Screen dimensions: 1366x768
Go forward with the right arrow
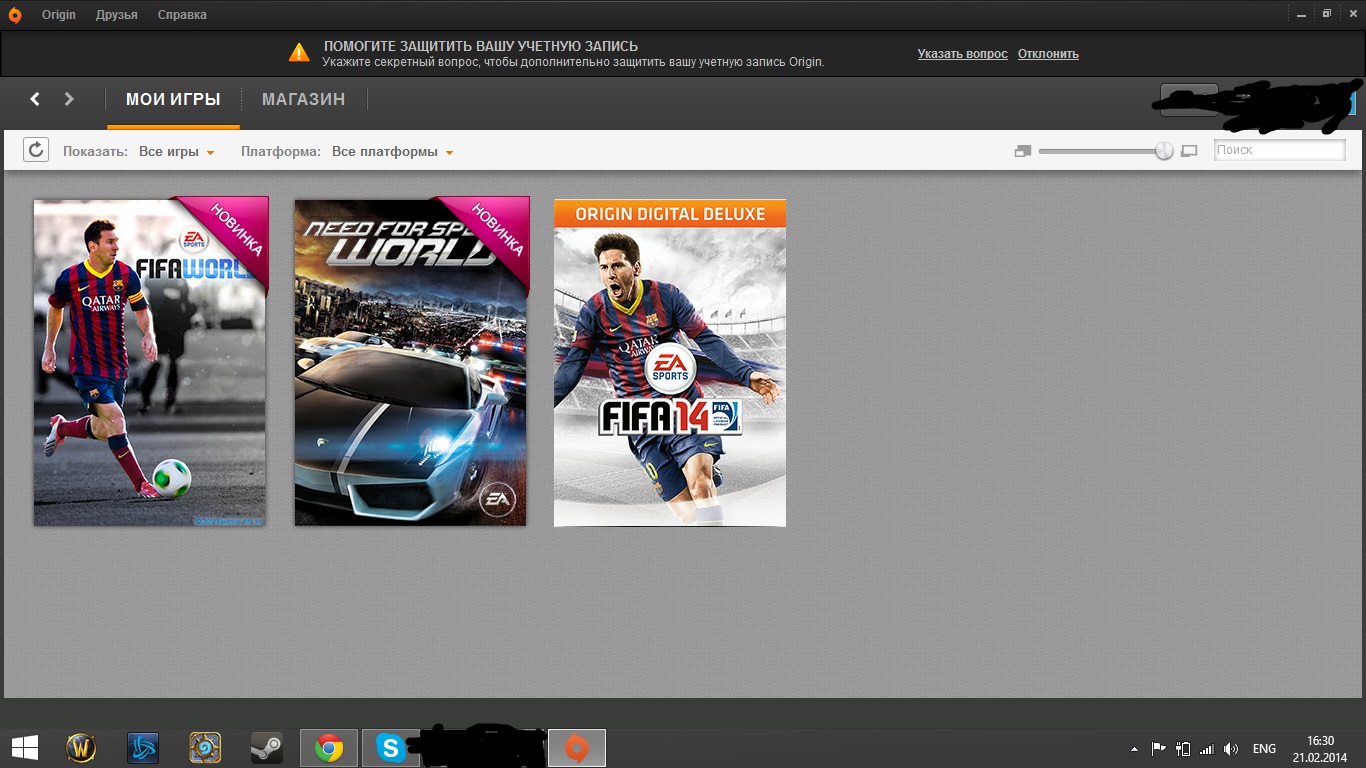tap(69, 99)
